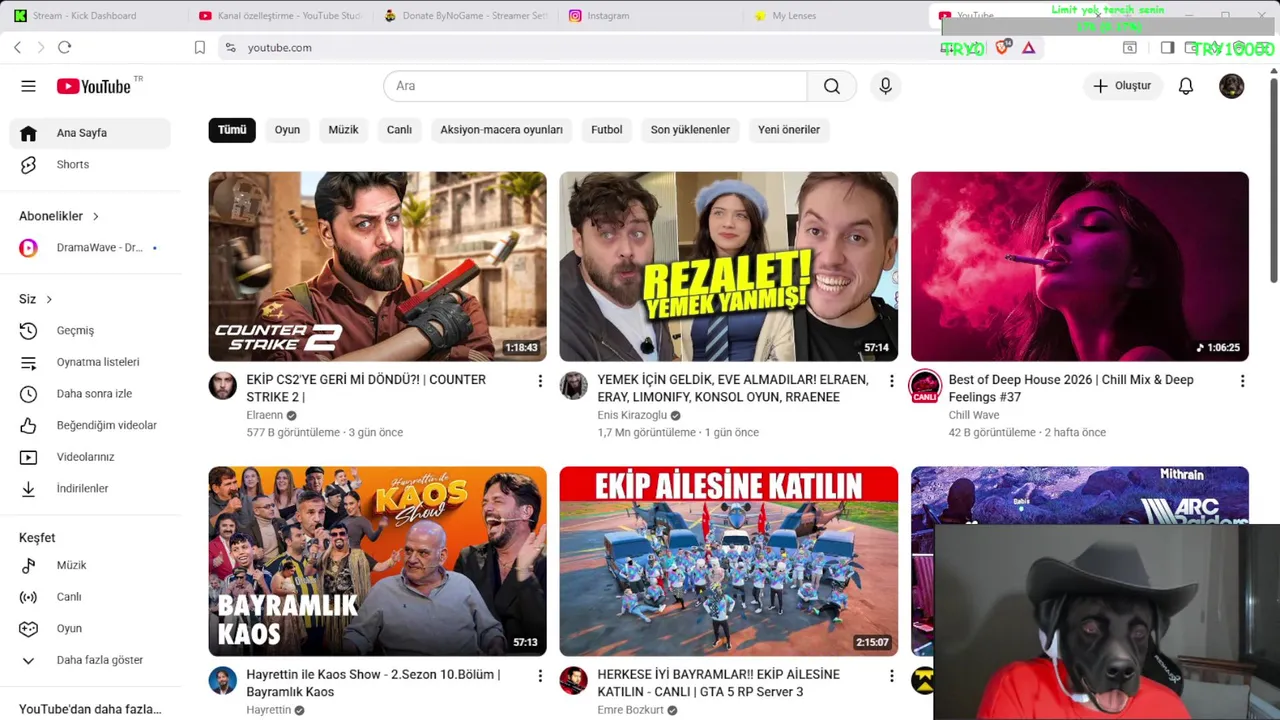Screen dimensions: 1280x720
Task: Click the Hayrettin channel avatar
Action: [x=222, y=681]
